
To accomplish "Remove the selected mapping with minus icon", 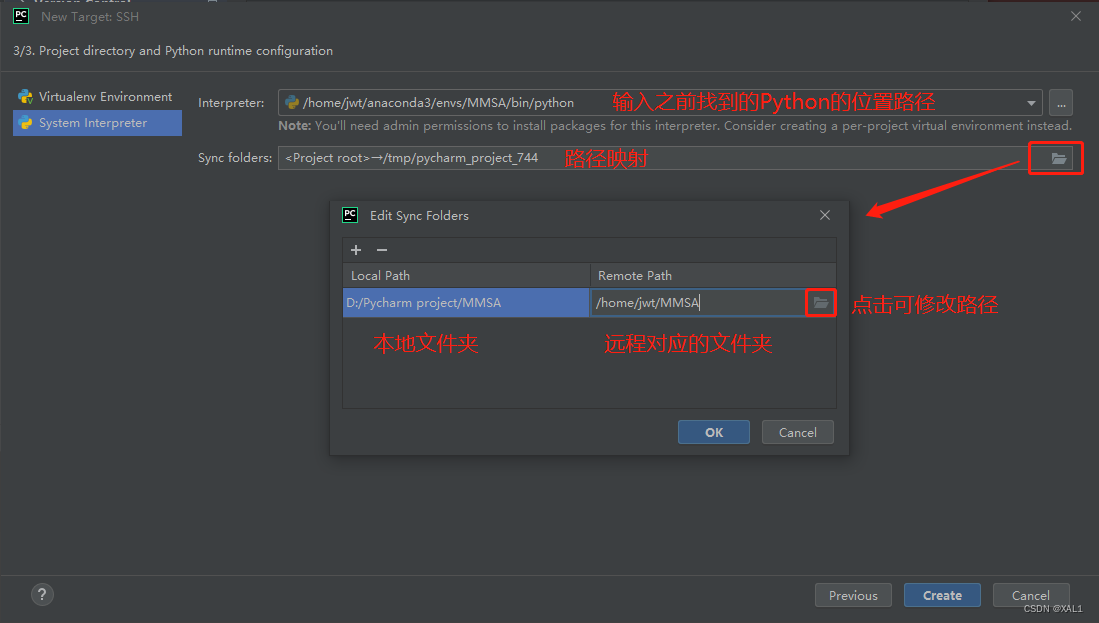I will pyautogui.click(x=382, y=250).
